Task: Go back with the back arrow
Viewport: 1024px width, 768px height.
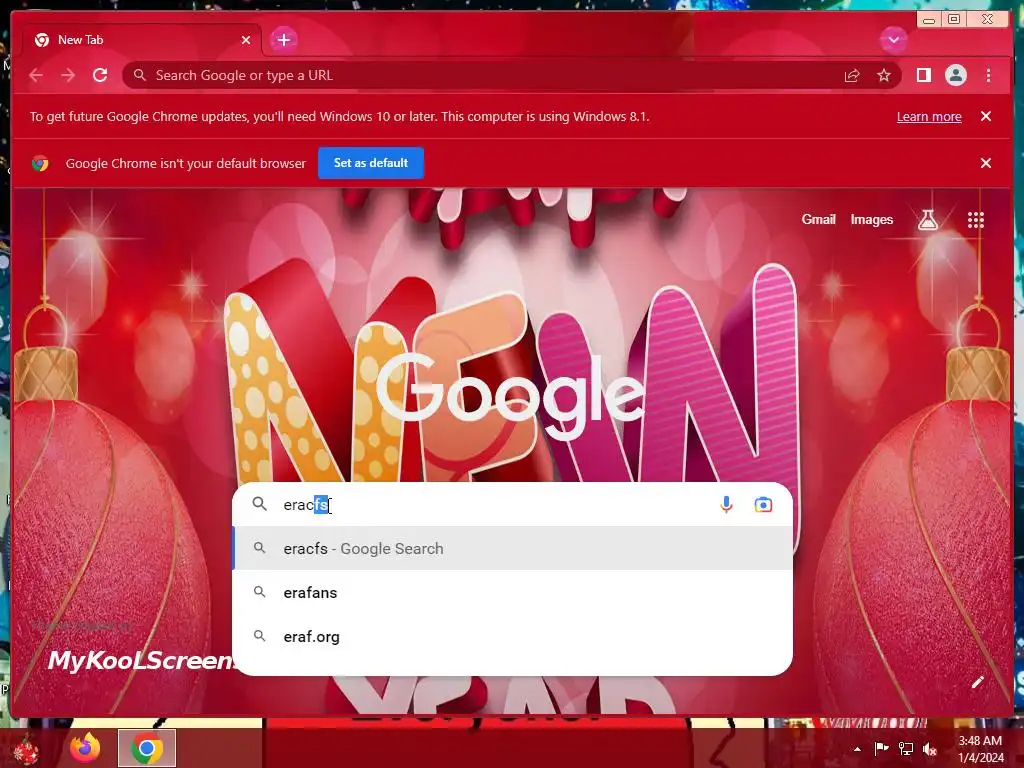Action: point(36,75)
